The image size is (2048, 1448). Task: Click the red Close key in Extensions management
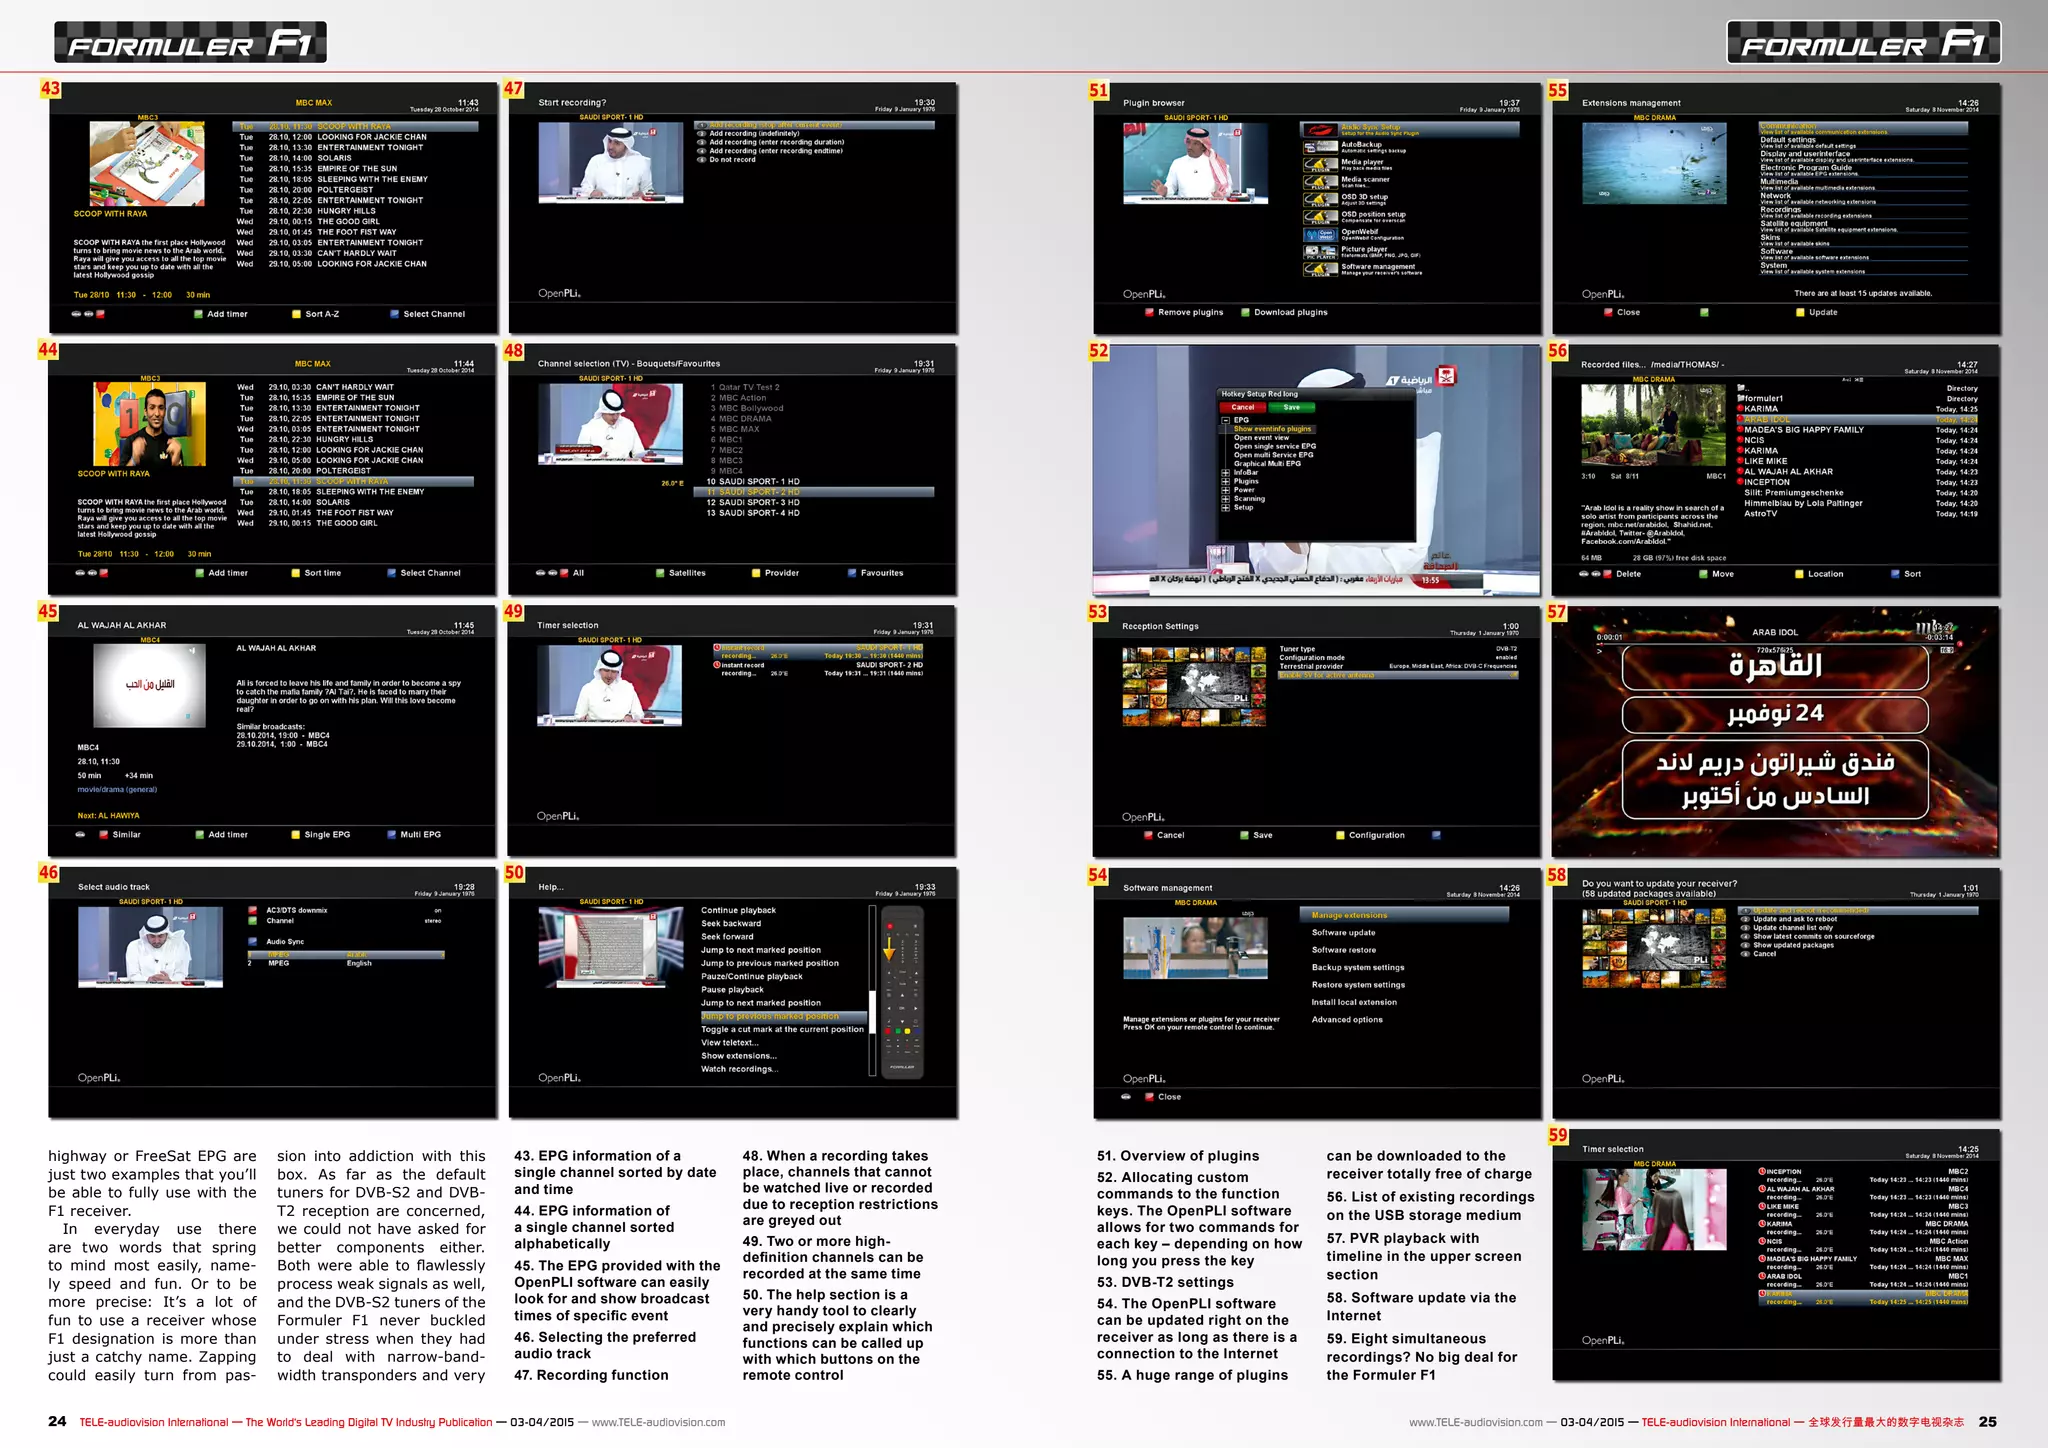[x=1608, y=312]
